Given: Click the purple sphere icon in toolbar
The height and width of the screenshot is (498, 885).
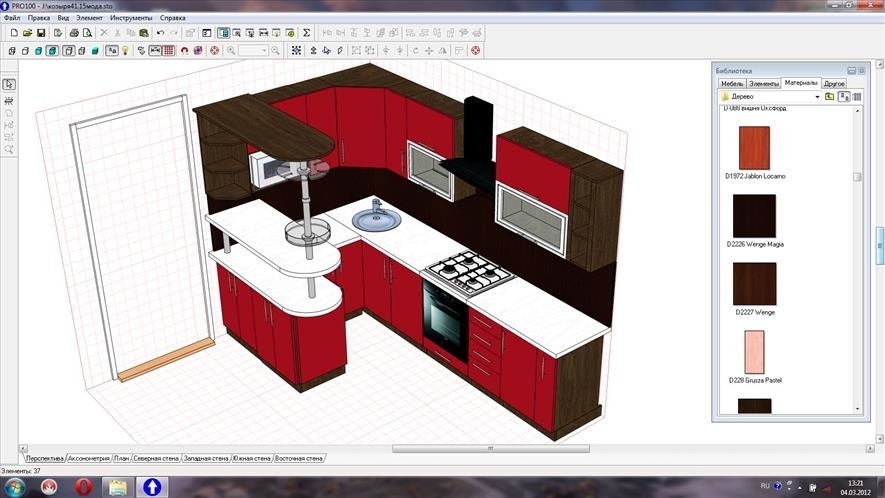Looking at the screenshot, I should pos(198,51).
